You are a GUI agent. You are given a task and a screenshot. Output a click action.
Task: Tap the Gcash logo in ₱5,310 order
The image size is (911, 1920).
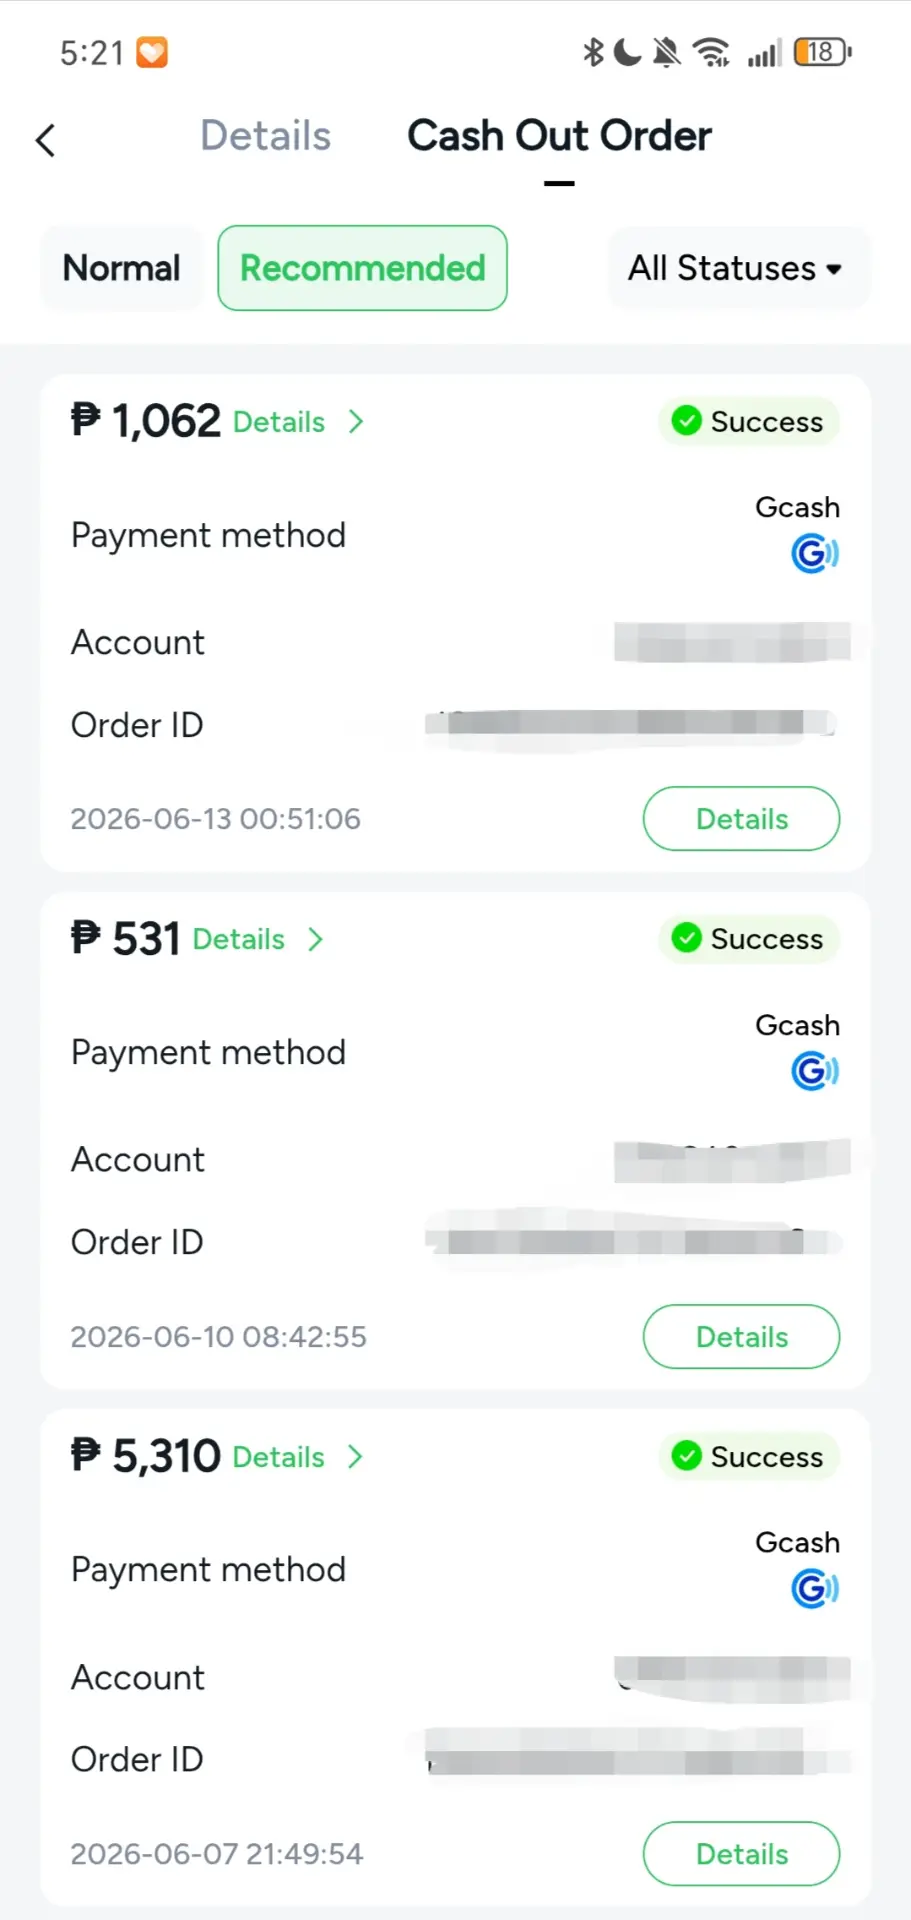(x=814, y=1588)
